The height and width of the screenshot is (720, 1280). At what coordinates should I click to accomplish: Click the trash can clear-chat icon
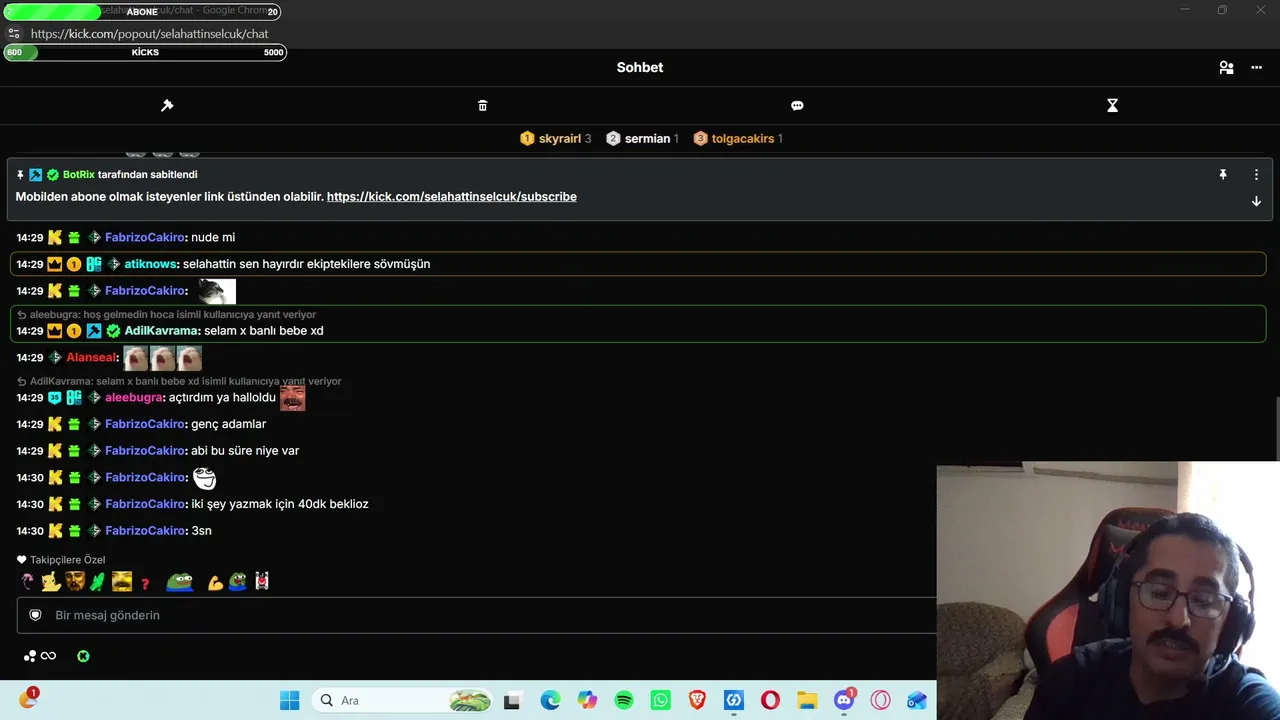click(x=483, y=105)
